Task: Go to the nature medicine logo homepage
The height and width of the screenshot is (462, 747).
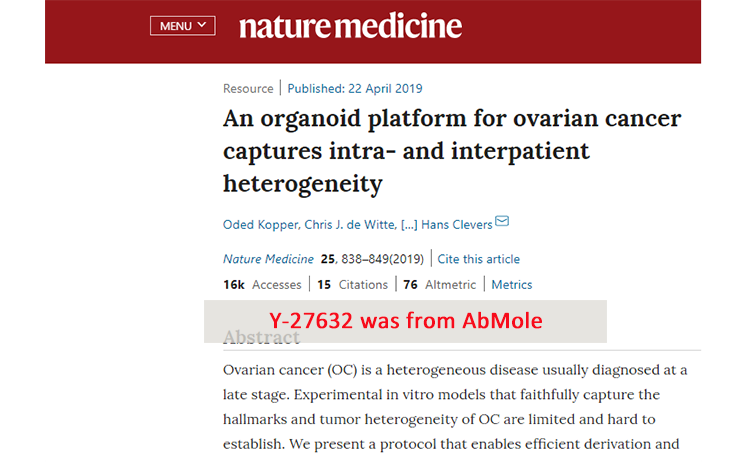Action: (350, 27)
